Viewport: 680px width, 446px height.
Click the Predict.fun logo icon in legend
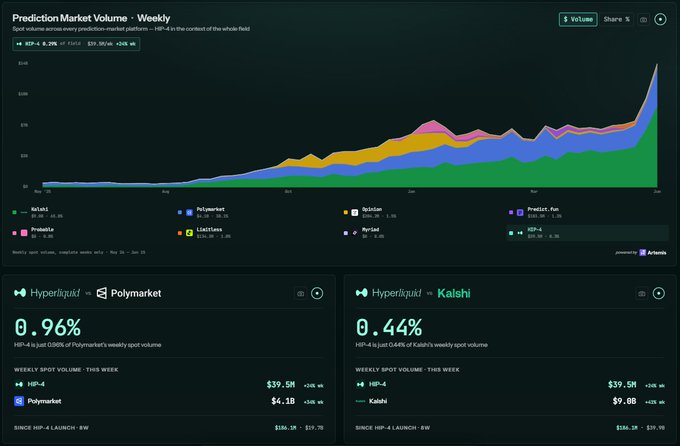pos(520,212)
